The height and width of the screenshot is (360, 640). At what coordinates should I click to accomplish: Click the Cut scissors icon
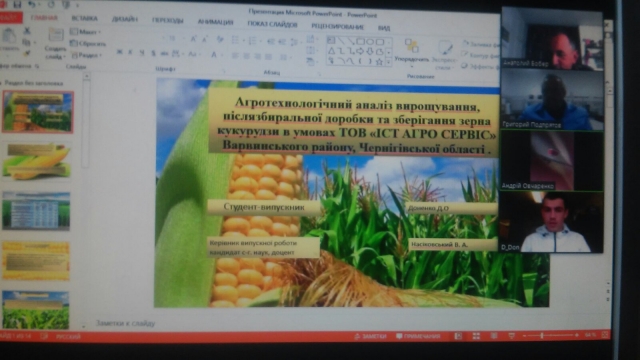coord(27,31)
